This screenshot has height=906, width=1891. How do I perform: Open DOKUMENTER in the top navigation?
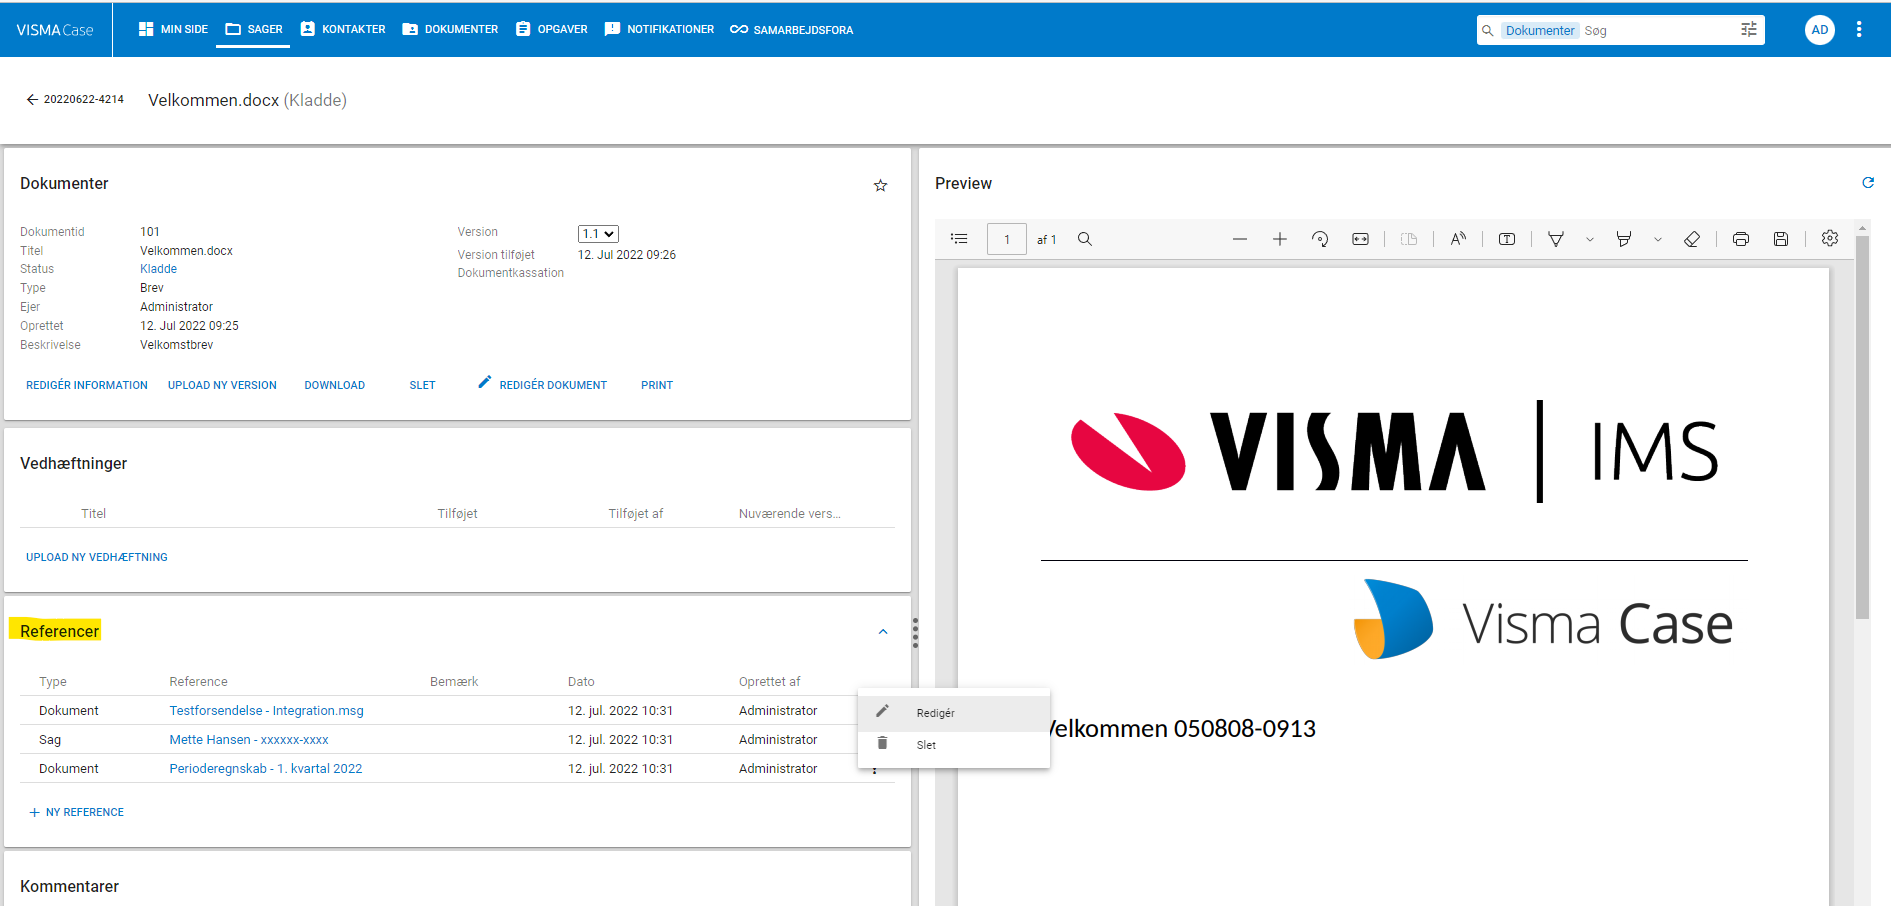coord(450,30)
